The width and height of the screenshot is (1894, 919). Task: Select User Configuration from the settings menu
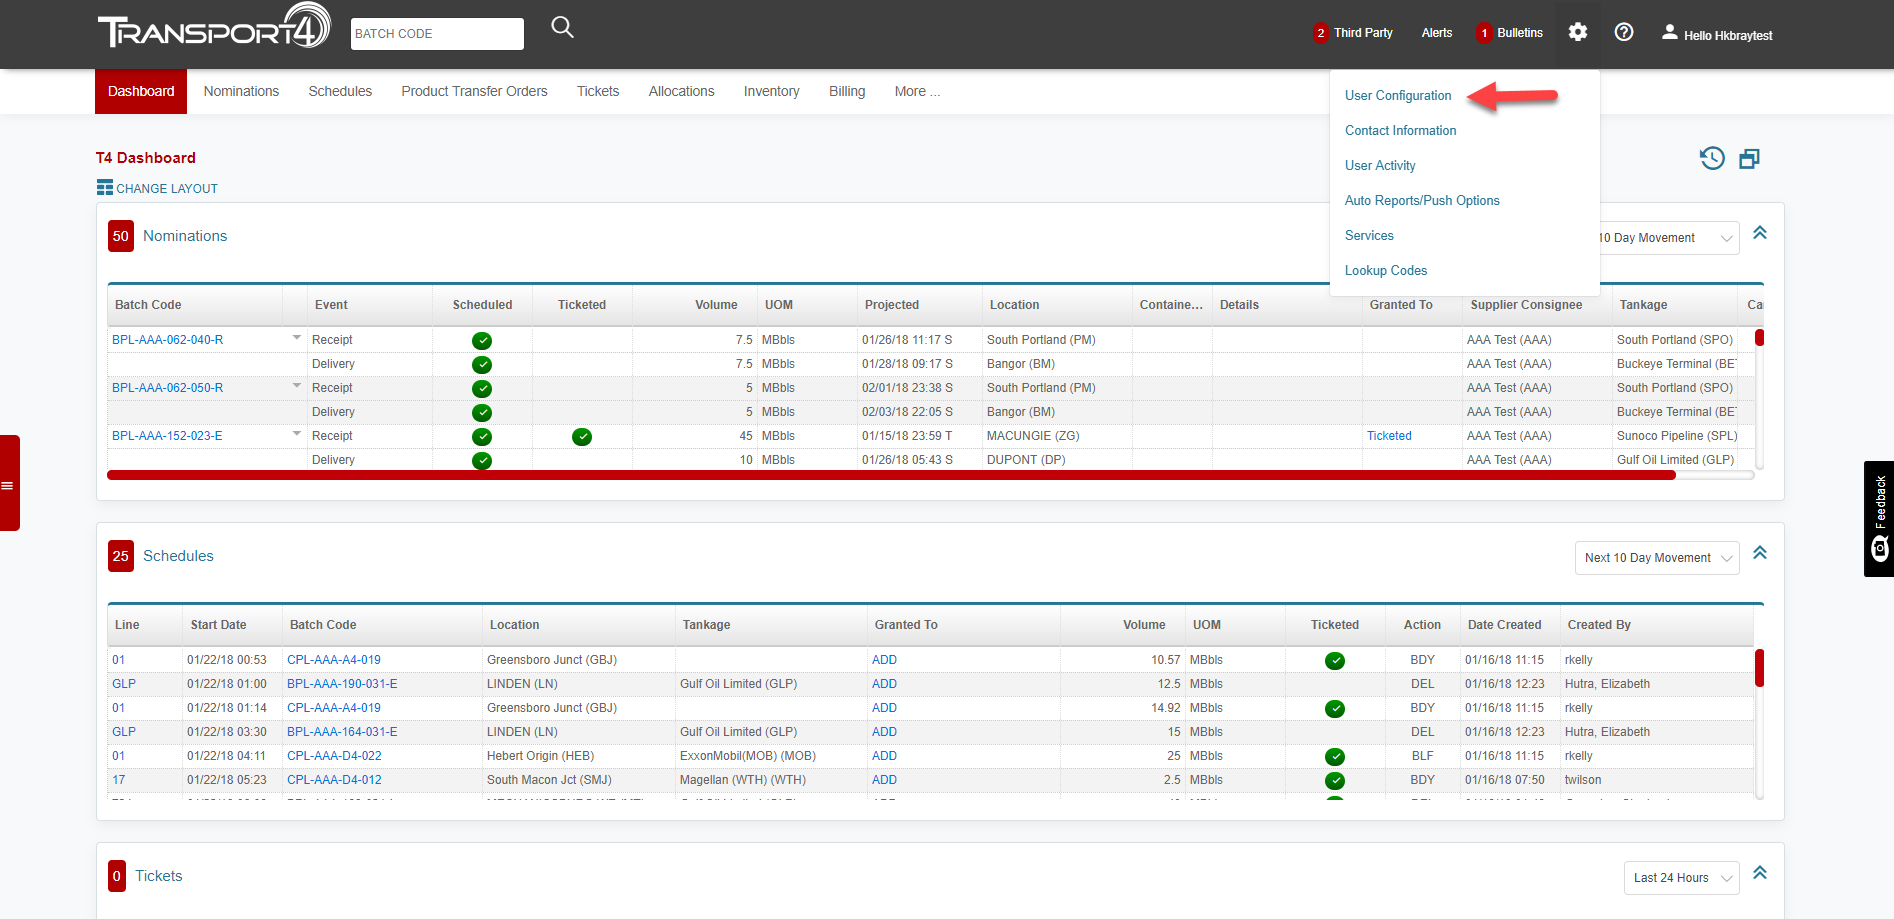point(1398,95)
